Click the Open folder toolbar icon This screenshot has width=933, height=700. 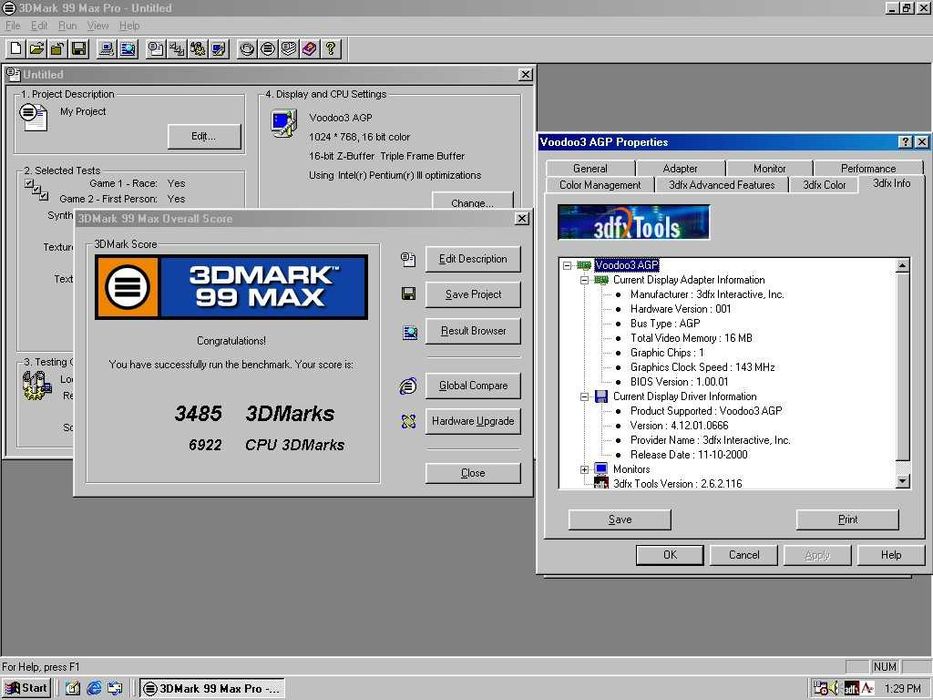coord(37,49)
